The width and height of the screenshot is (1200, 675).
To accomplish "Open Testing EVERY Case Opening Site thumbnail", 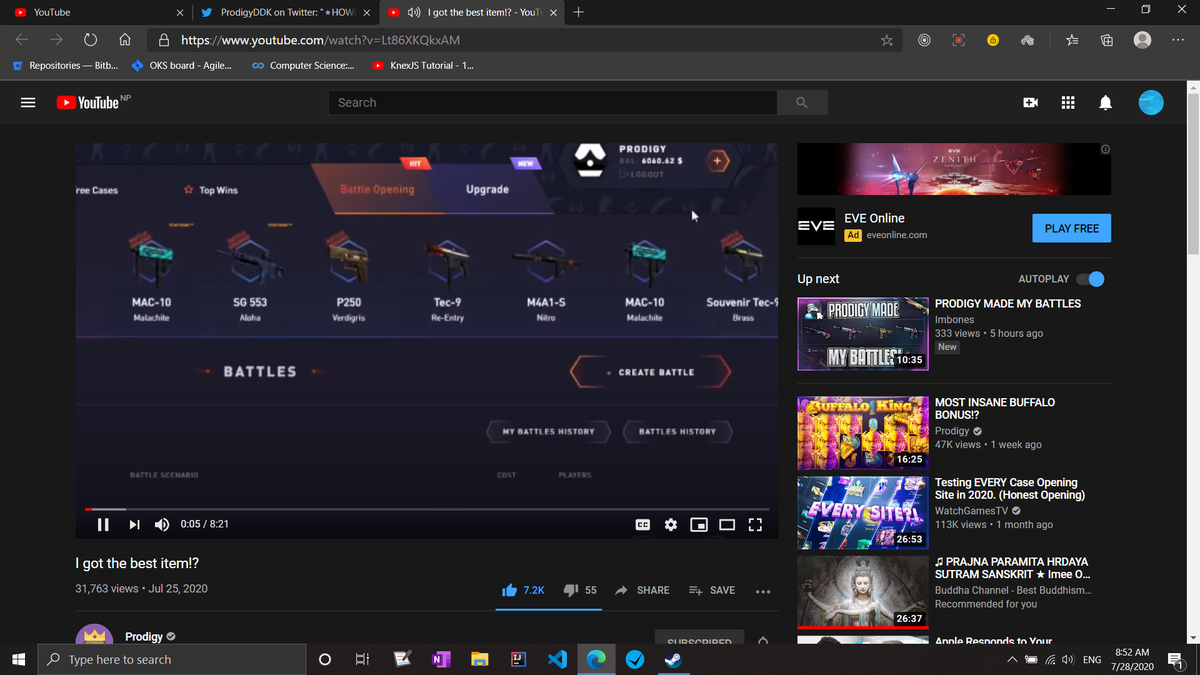I will click(x=861, y=513).
